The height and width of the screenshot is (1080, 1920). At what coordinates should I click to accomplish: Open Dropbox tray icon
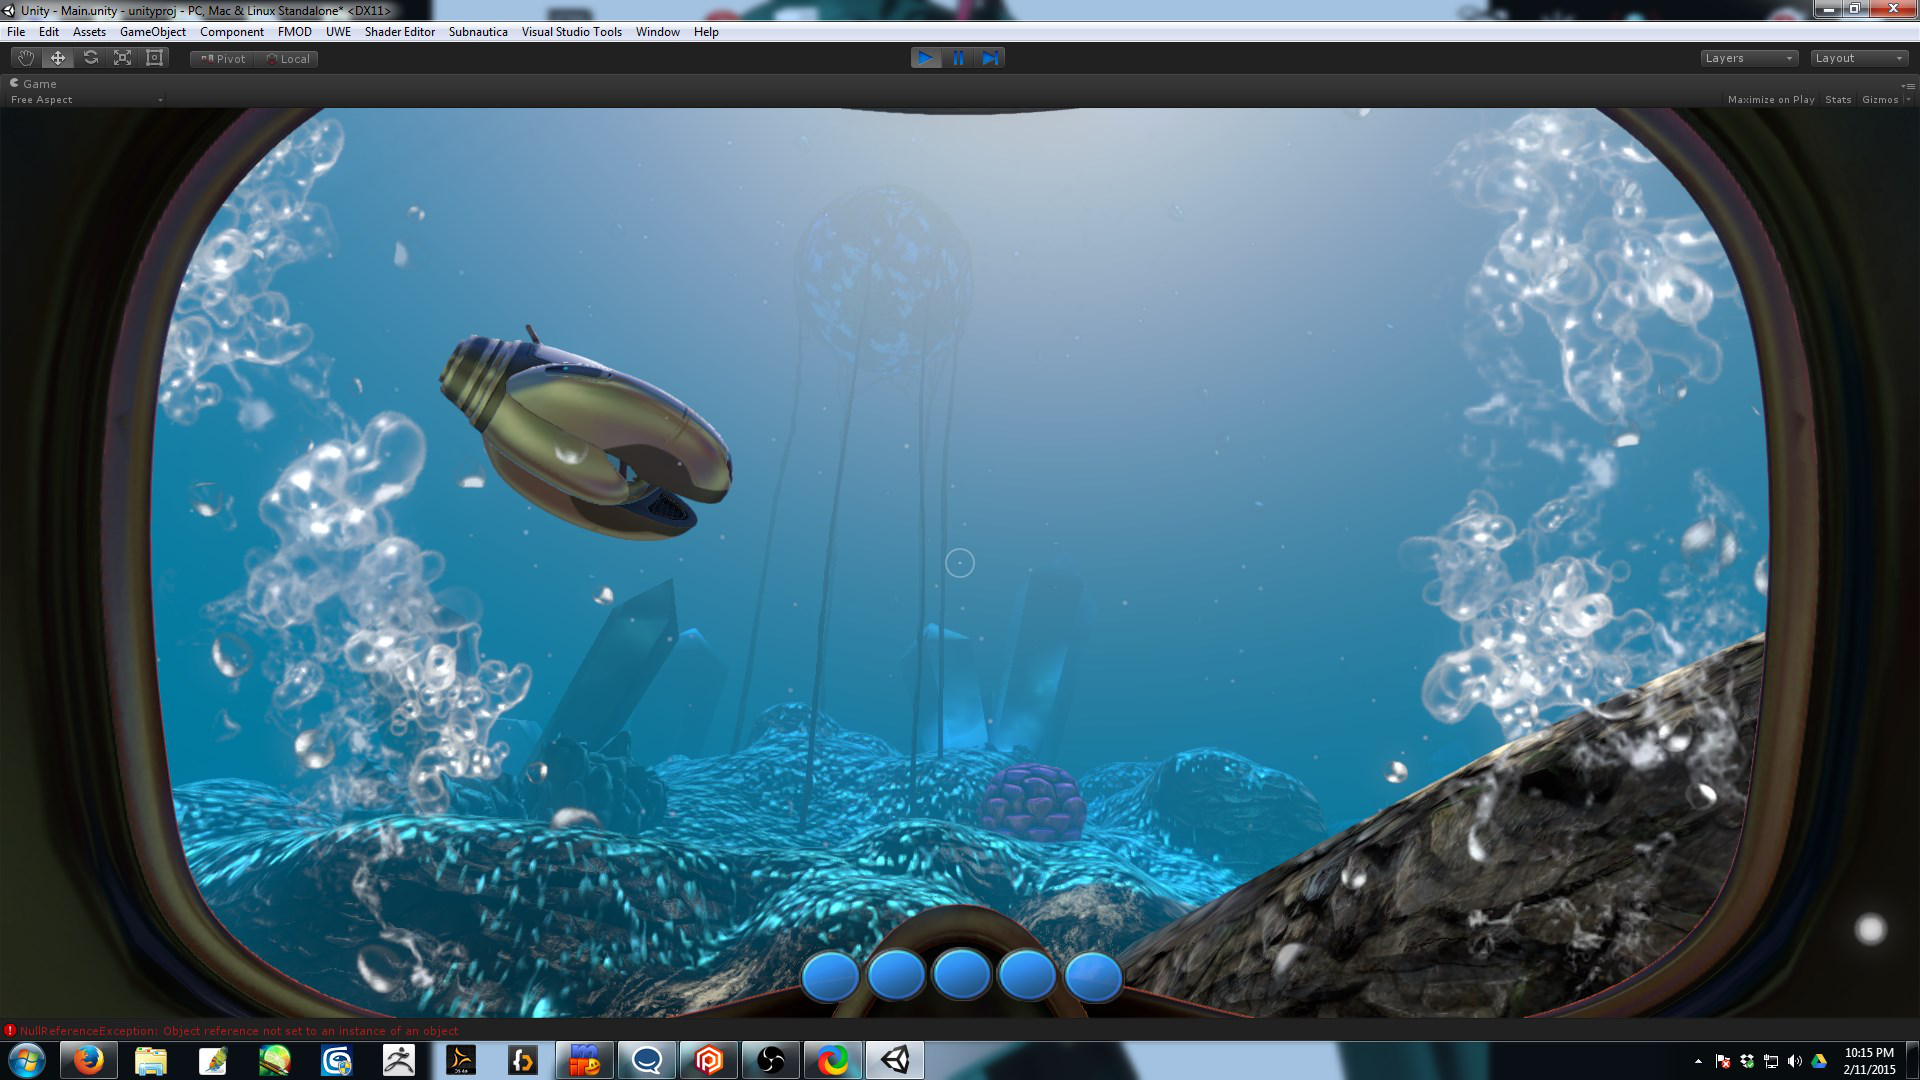(x=1747, y=1061)
